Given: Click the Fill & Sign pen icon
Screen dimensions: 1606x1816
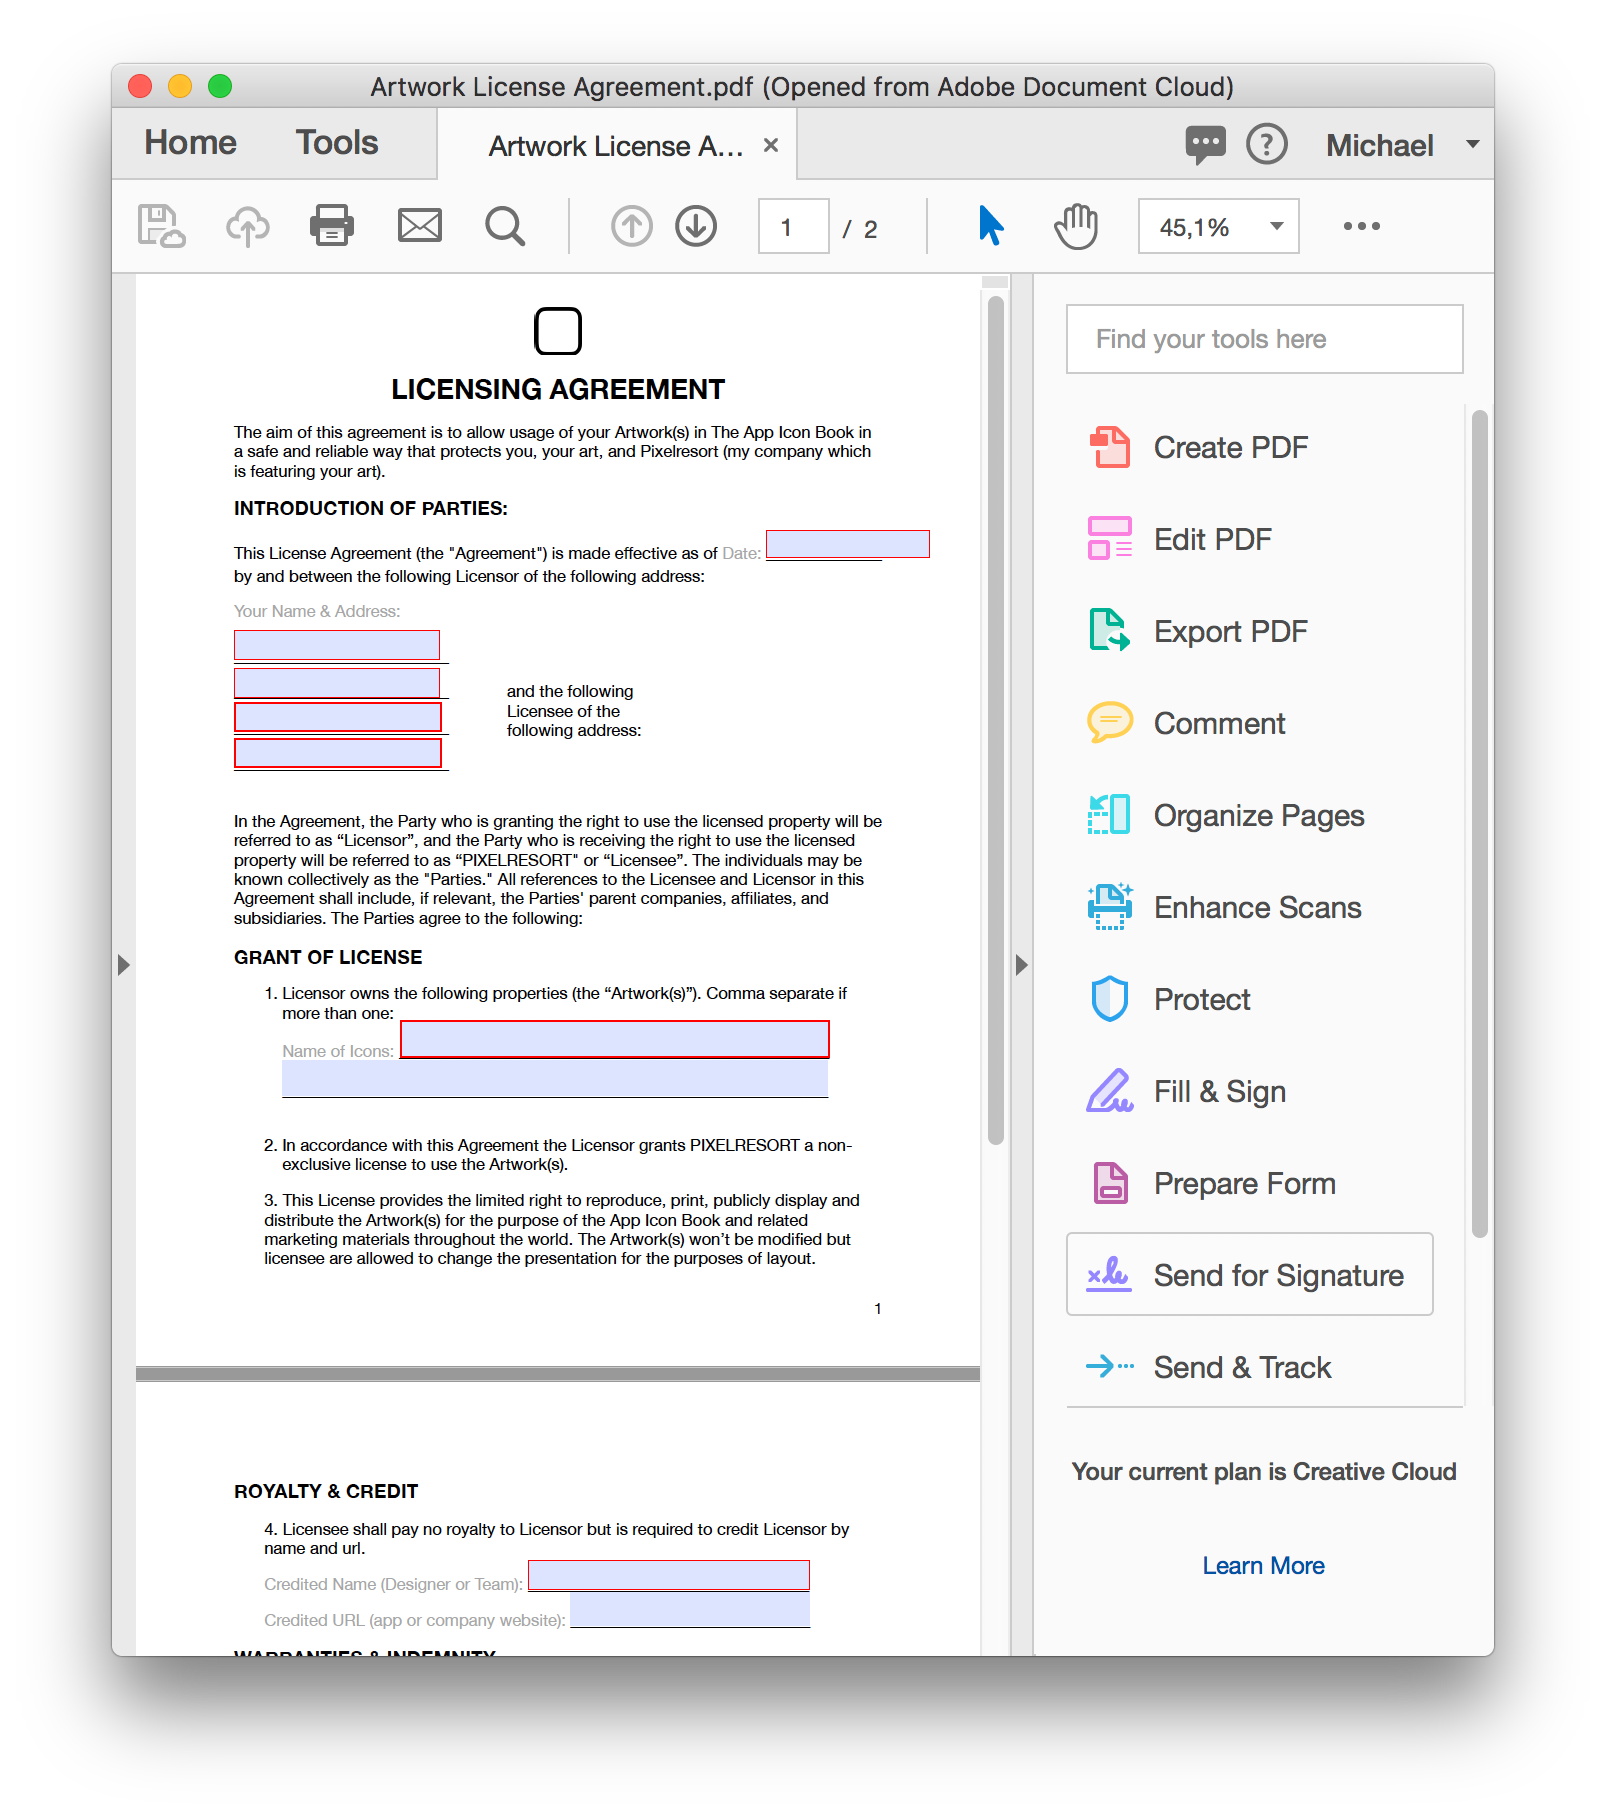Looking at the screenshot, I should [1109, 1091].
